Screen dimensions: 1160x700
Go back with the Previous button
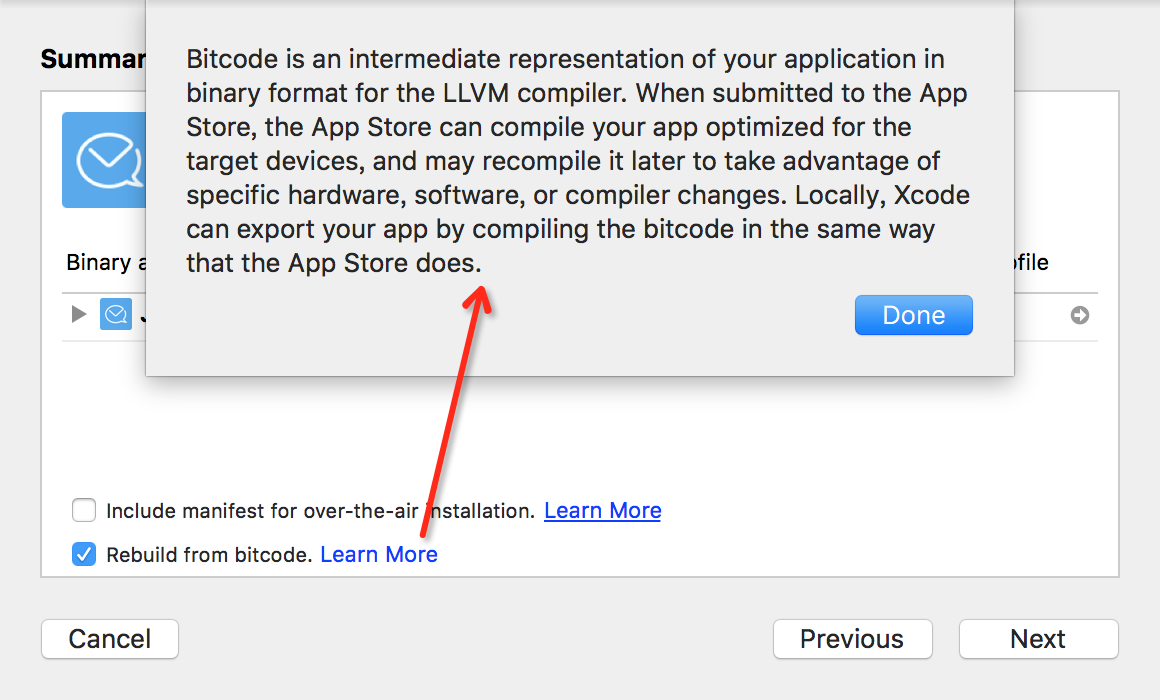[852, 639]
